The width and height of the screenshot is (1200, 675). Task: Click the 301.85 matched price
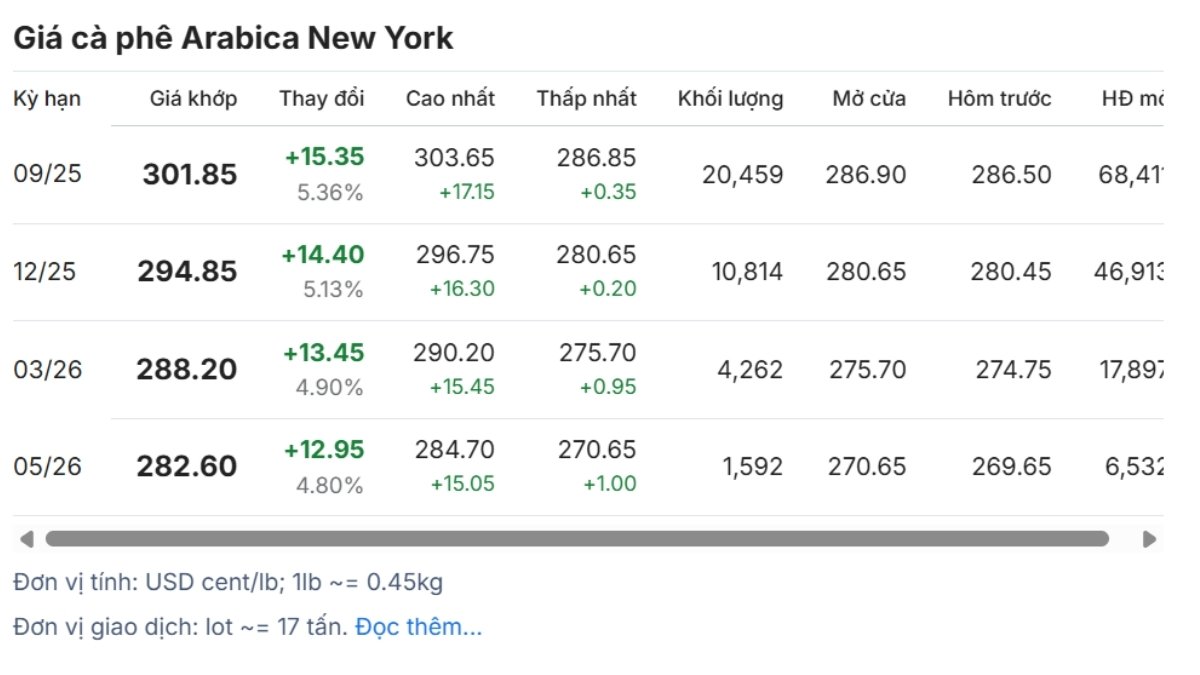[x=190, y=175]
